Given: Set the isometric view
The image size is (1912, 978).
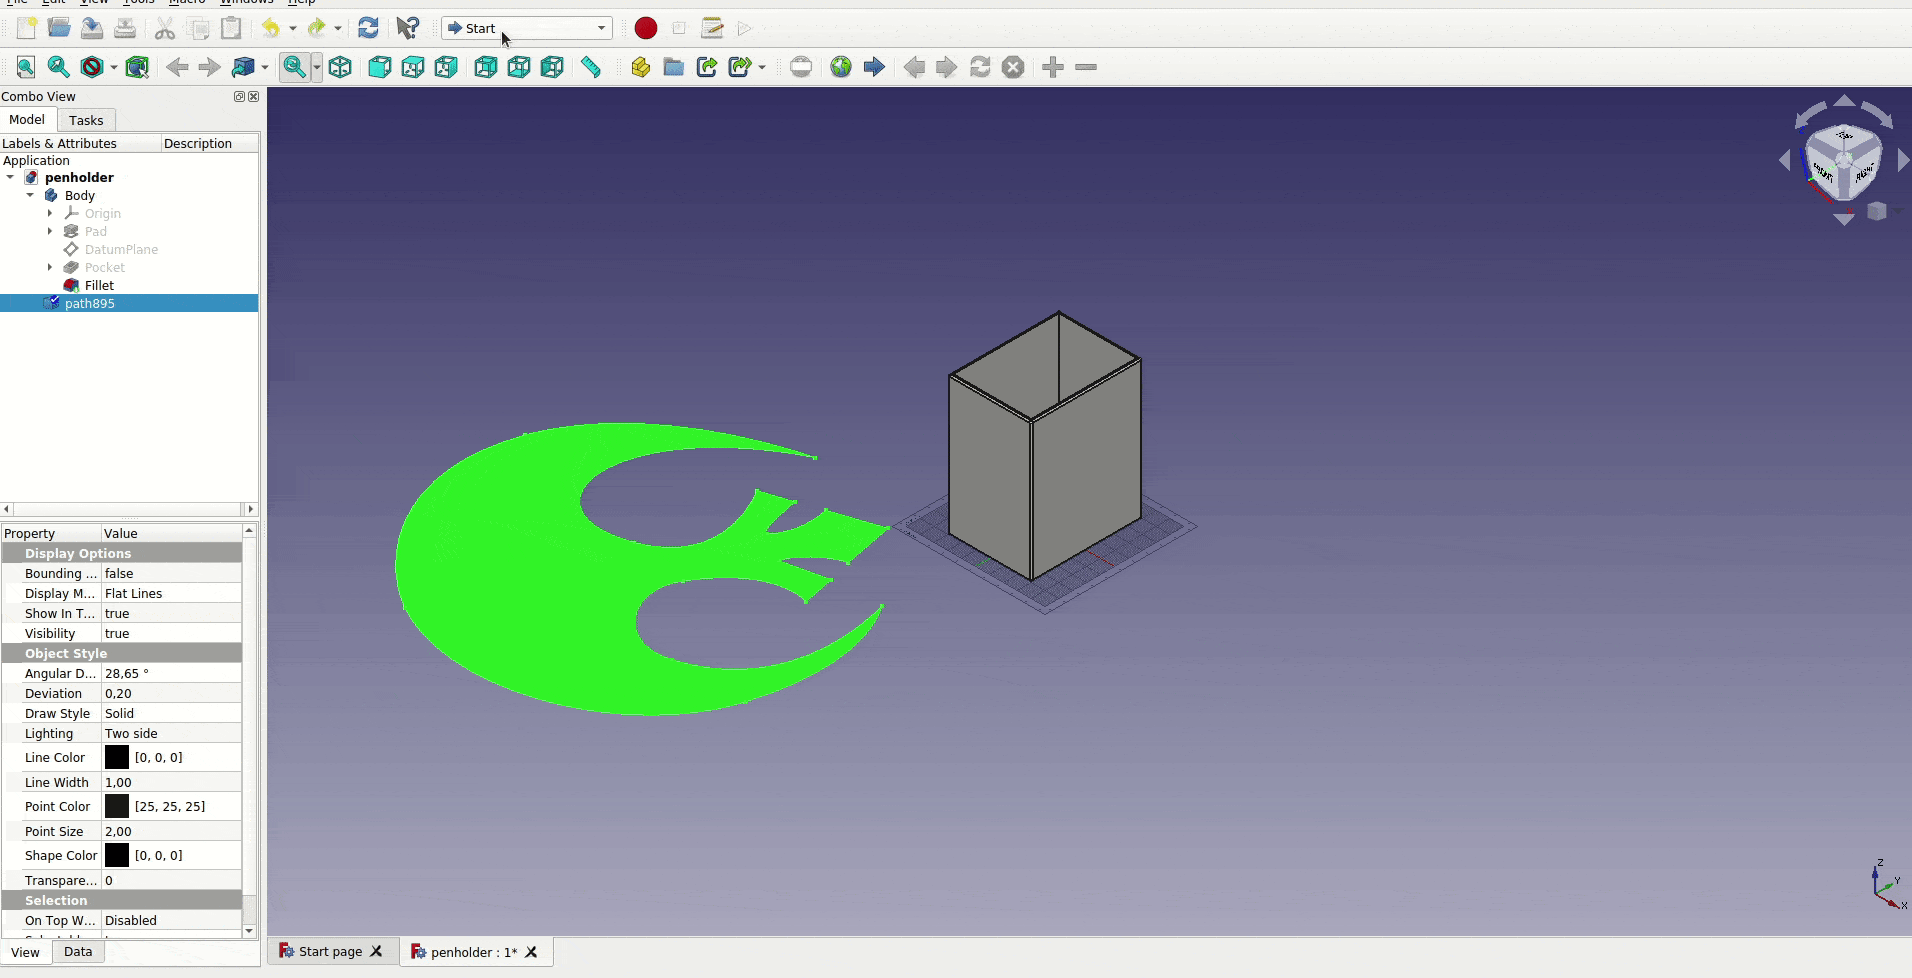Looking at the screenshot, I should pos(340,67).
